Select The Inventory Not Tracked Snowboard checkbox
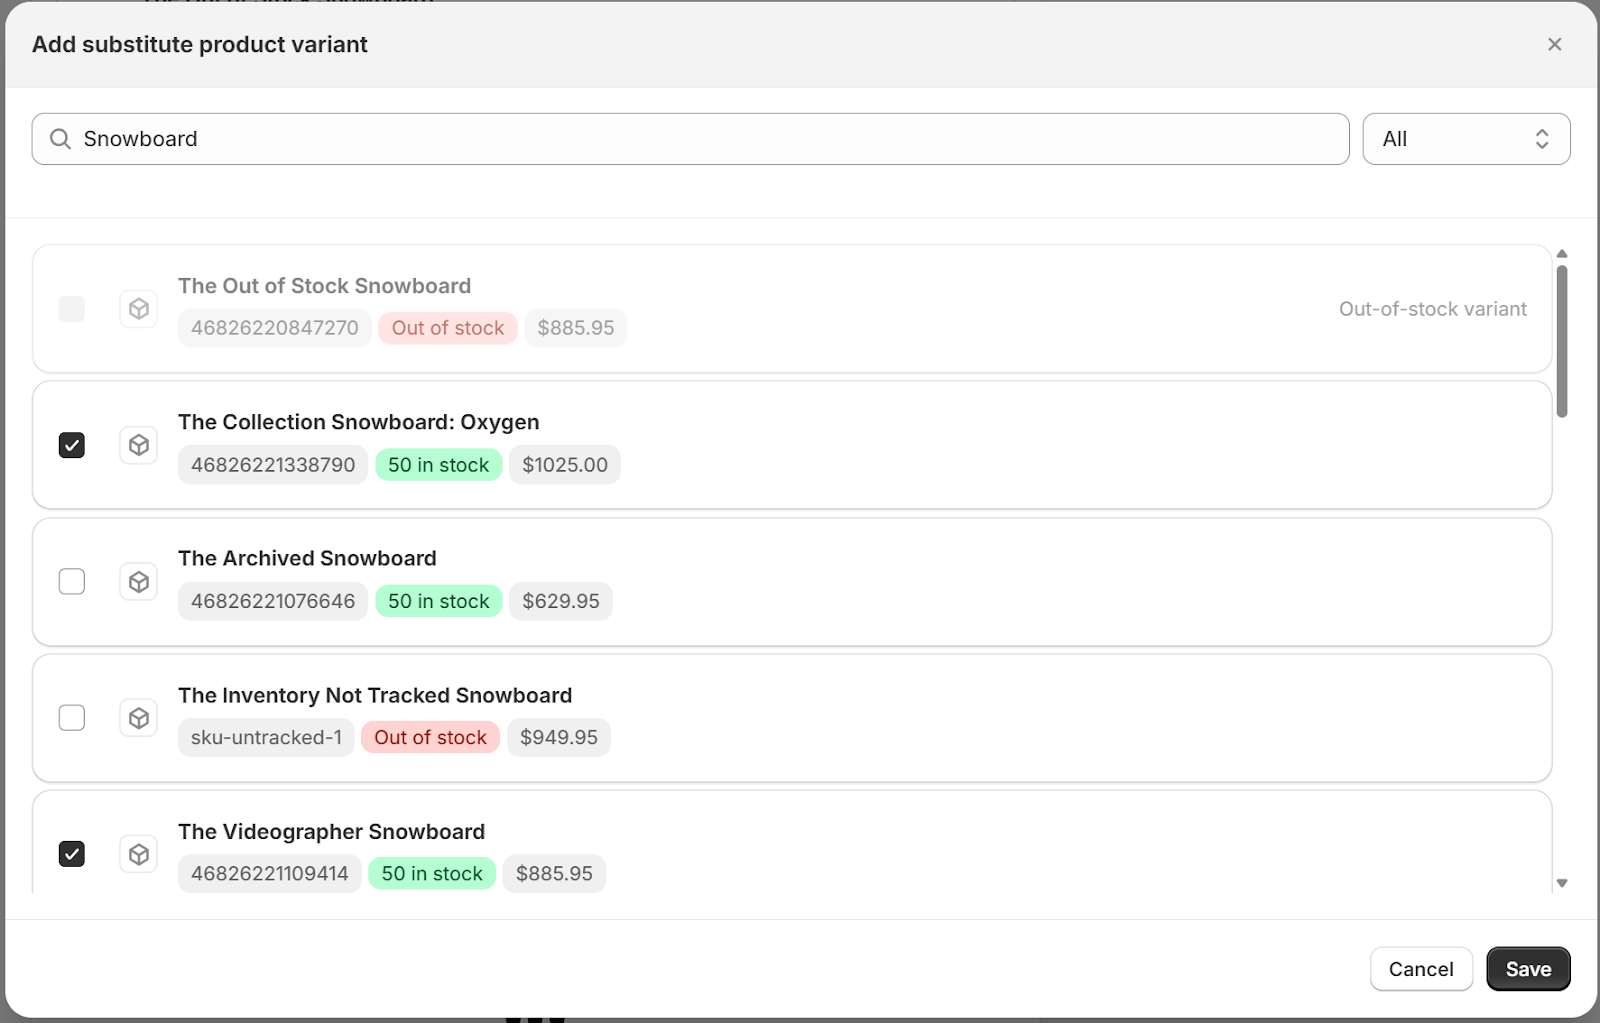This screenshot has height=1023, width=1600. (72, 718)
